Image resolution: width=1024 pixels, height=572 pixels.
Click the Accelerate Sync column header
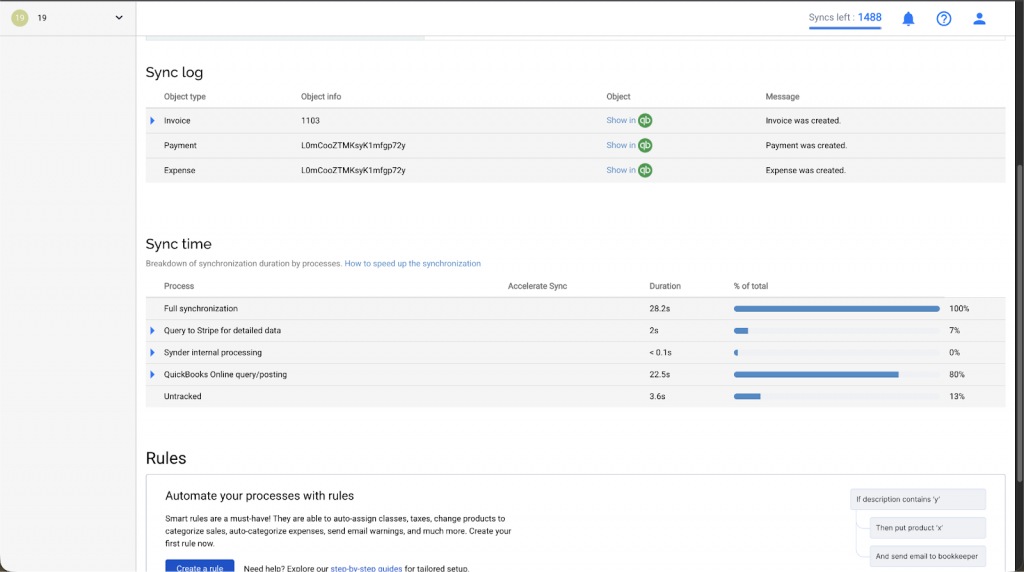[537, 286]
